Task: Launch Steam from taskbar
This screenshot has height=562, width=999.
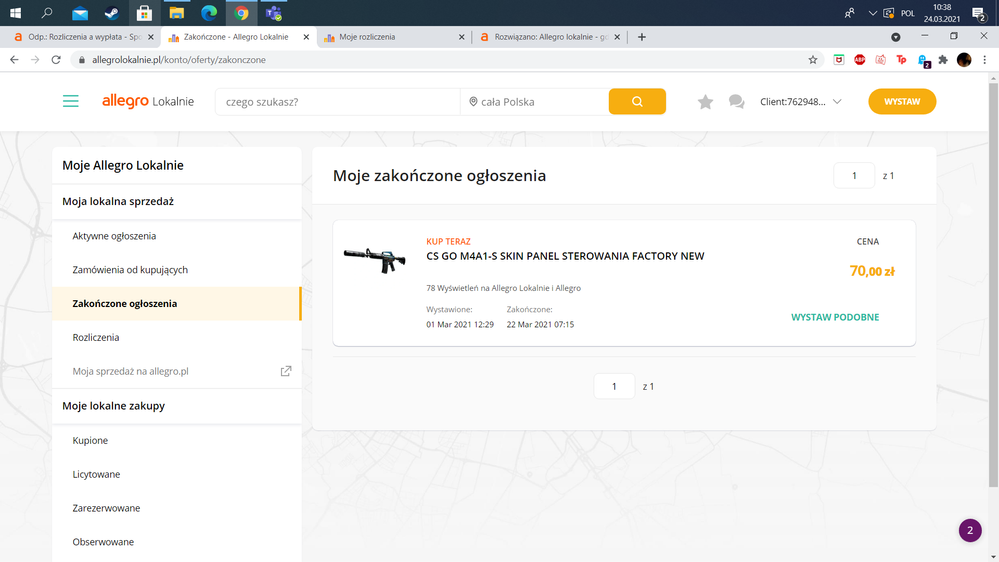Action: [111, 13]
